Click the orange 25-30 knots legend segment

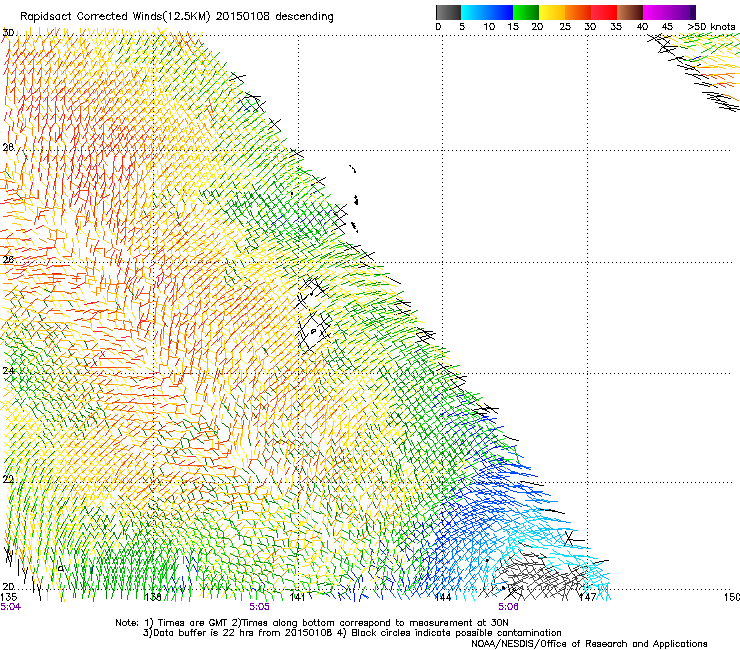pos(578,12)
